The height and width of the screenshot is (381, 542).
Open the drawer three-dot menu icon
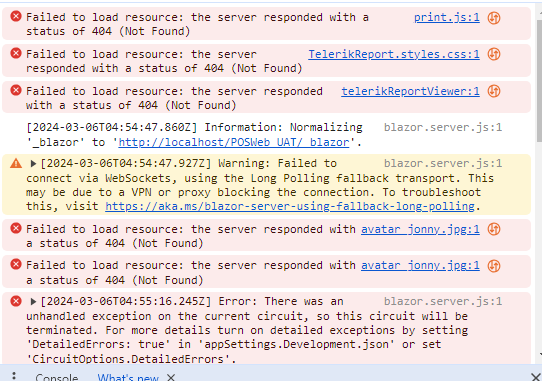(14, 376)
